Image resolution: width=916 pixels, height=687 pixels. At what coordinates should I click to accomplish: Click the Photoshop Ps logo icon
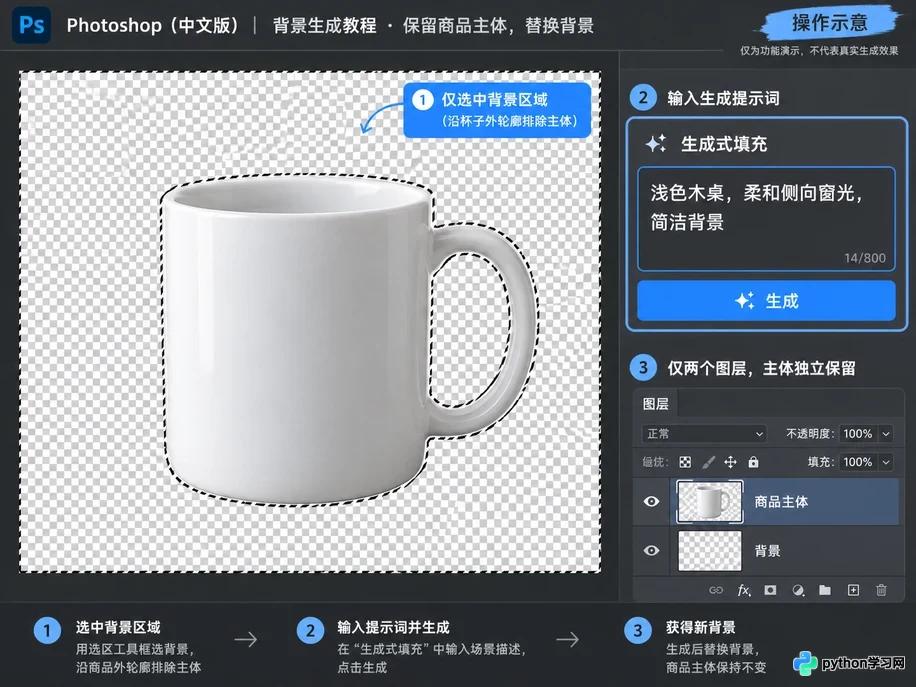pyautogui.click(x=31, y=25)
